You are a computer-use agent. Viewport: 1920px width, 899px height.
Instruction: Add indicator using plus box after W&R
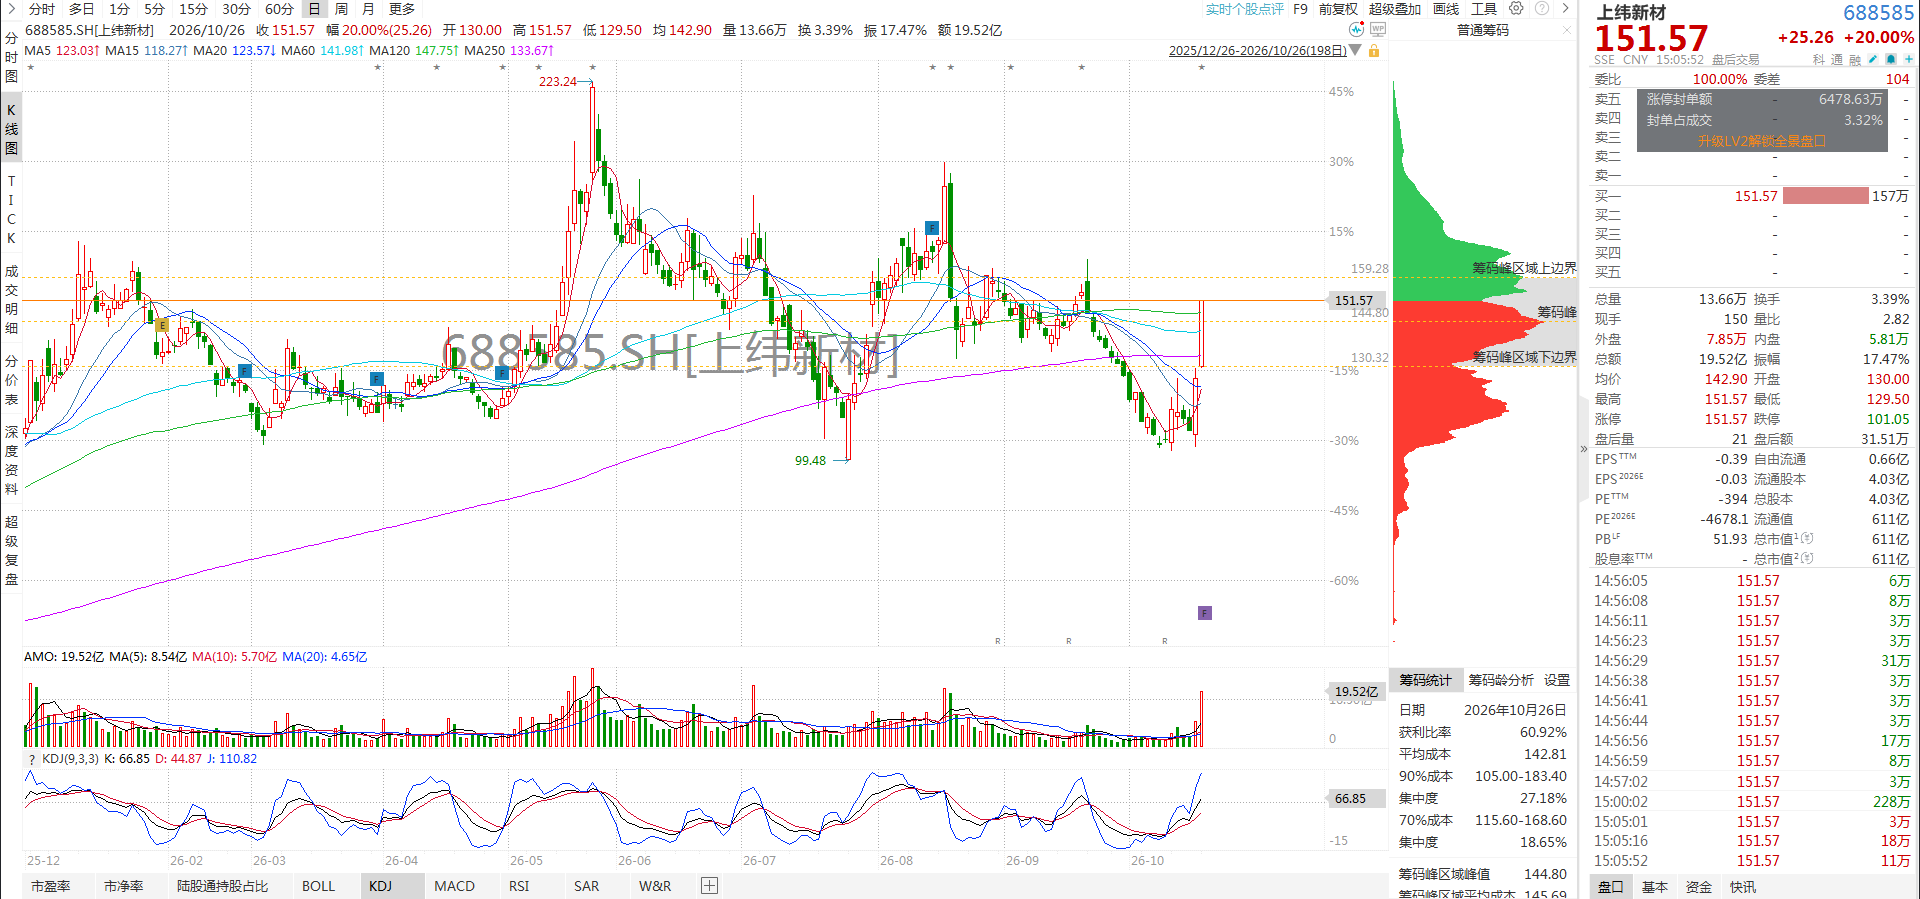coord(710,886)
